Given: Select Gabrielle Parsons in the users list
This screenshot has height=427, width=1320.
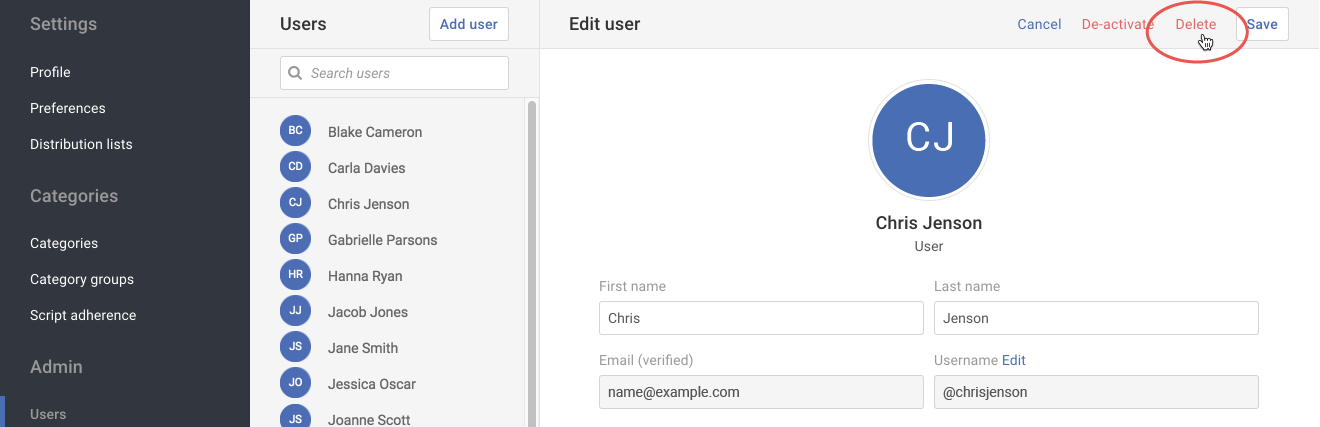Looking at the screenshot, I should (x=383, y=240).
